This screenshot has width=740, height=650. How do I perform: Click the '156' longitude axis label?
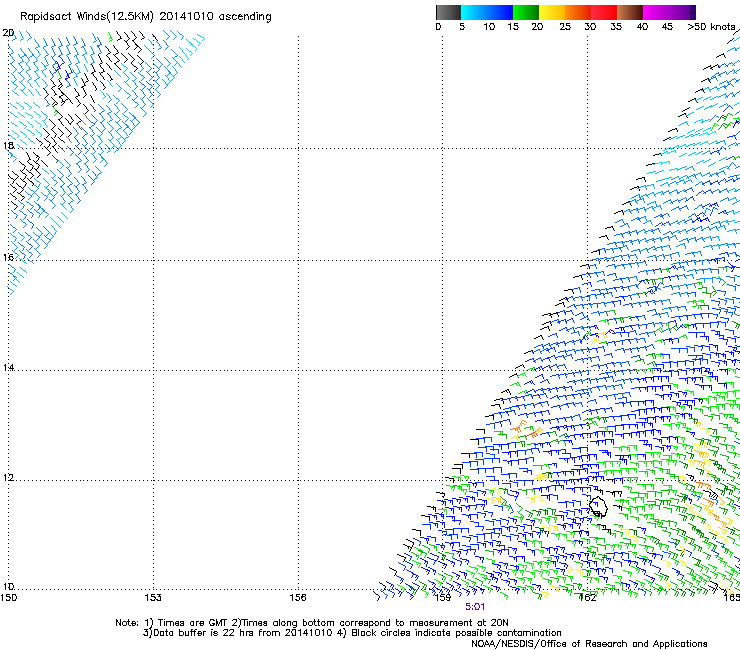coord(298,598)
